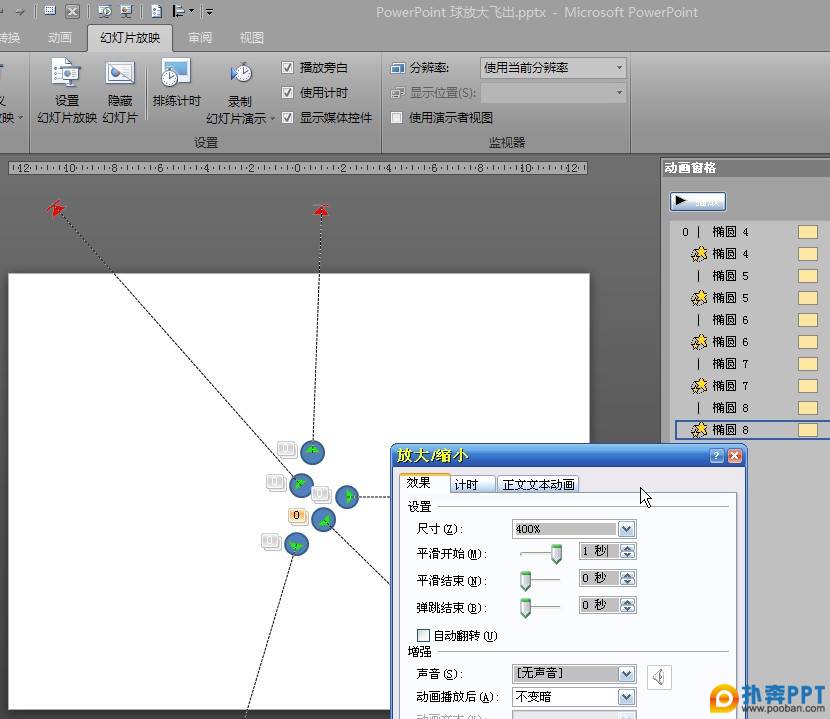Switch to the 计时 tab in the dialog

[x=472, y=484]
